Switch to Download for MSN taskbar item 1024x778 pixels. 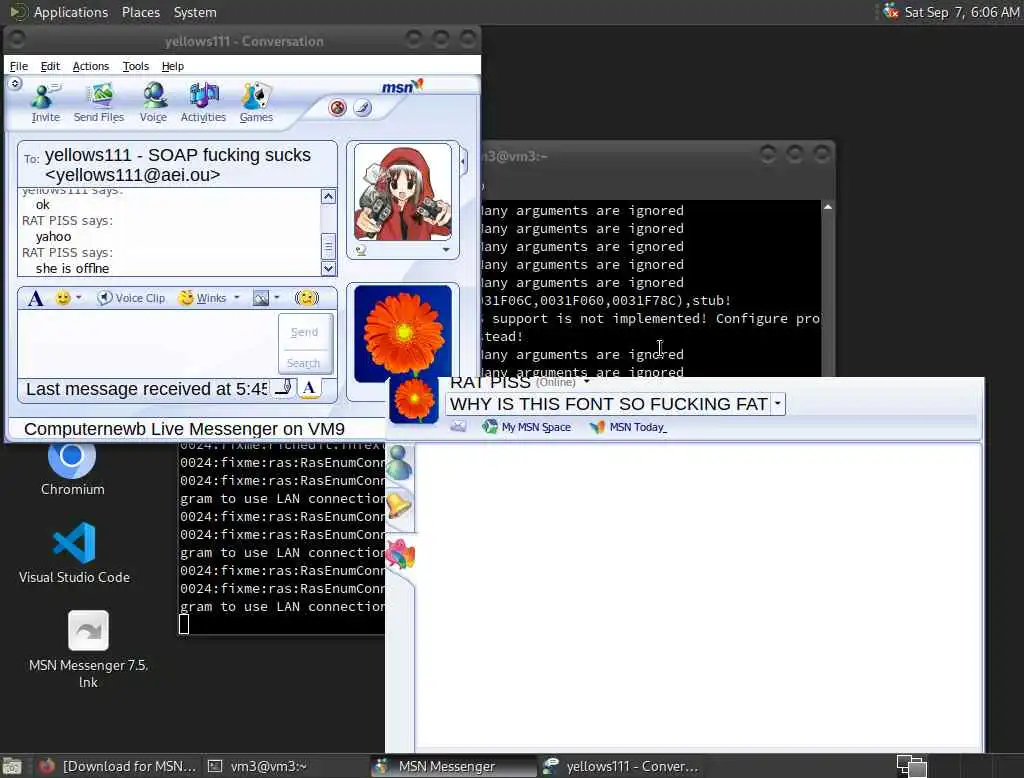point(117,766)
